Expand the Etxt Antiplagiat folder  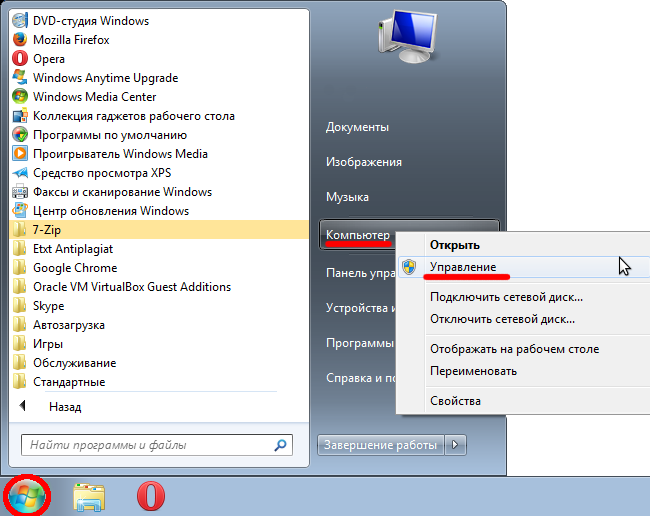tap(159, 249)
